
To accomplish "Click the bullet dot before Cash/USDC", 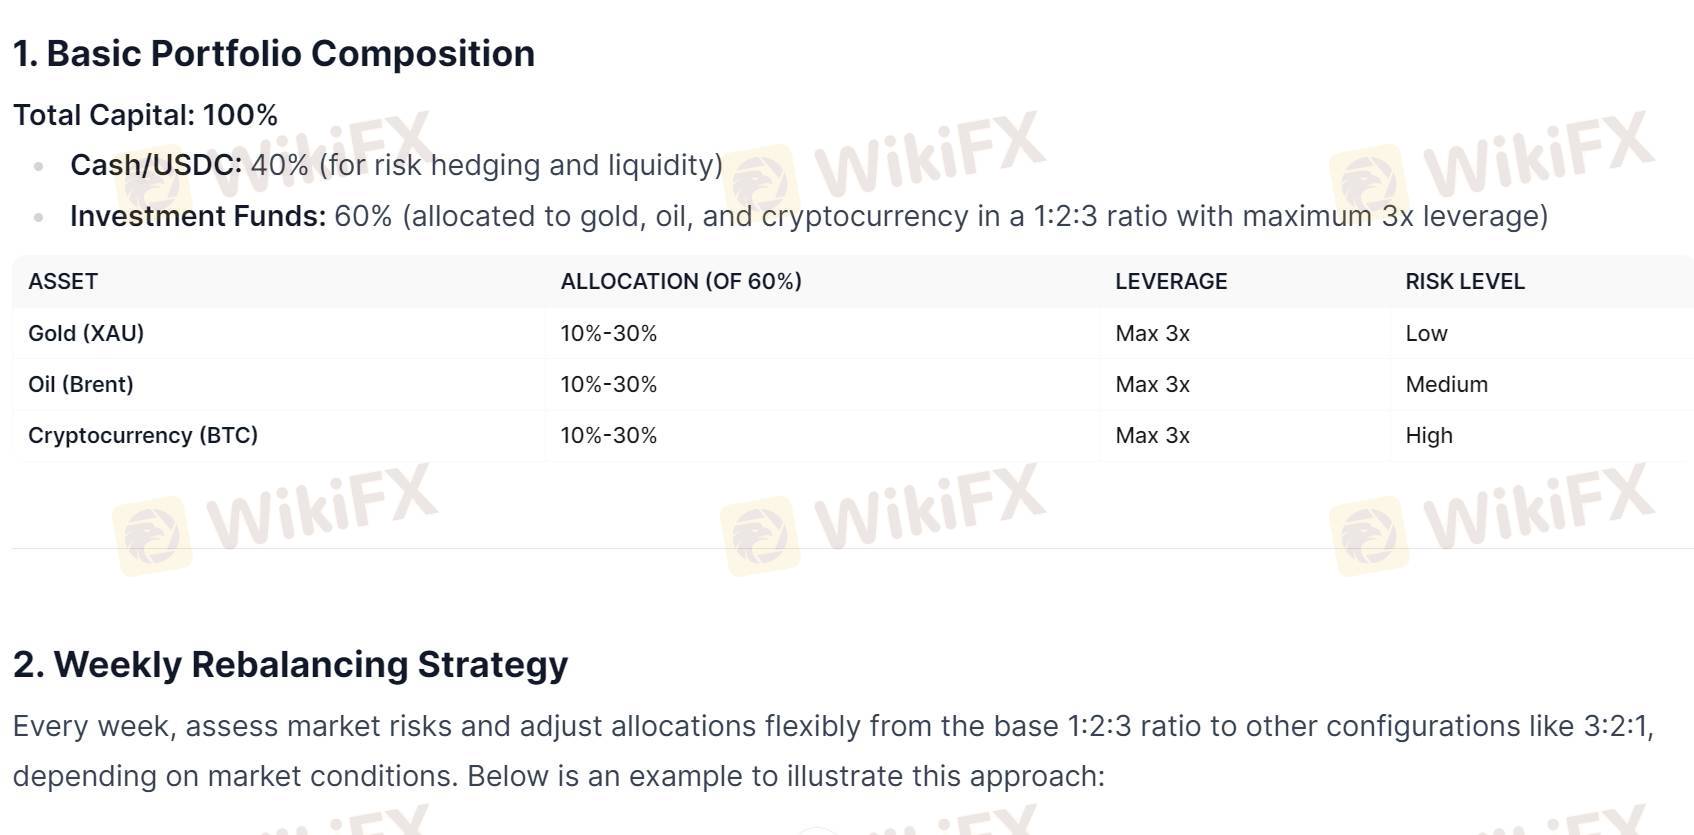I will [x=39, y=166].
